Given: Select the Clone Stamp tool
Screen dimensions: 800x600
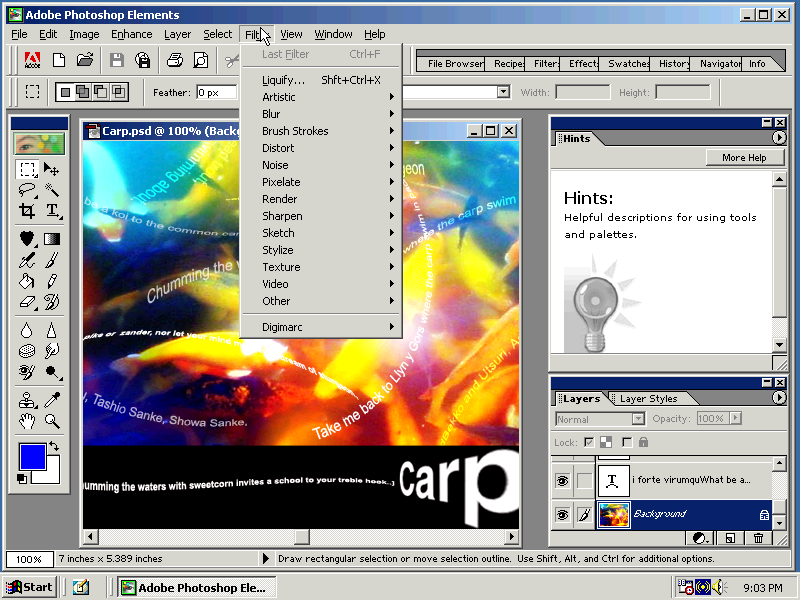Looking at the screenshot, I should click(x=27, y=401).
